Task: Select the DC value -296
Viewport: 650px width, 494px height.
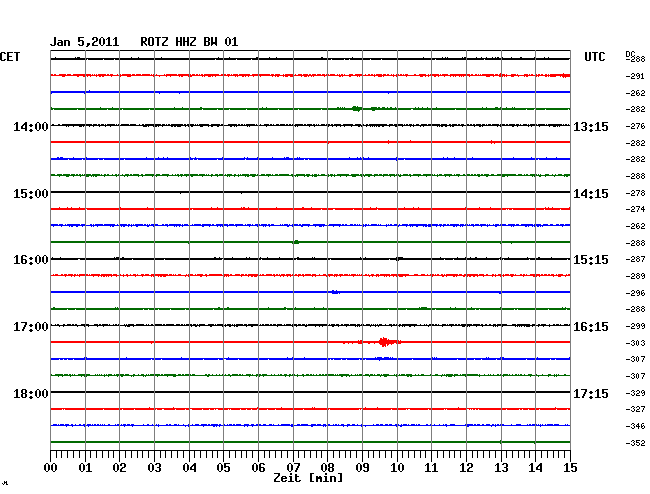Action: pos(635,293)
